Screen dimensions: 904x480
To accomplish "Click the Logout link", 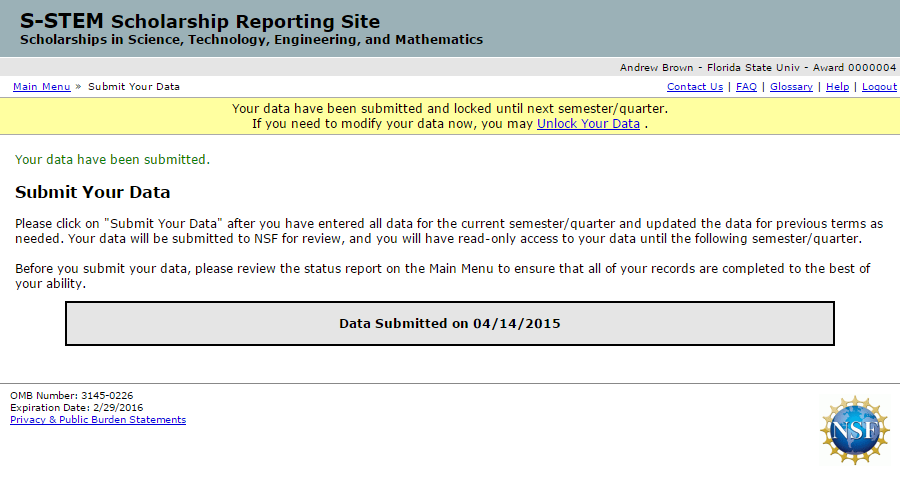I will pyautogui.click(x=879, y=86).
